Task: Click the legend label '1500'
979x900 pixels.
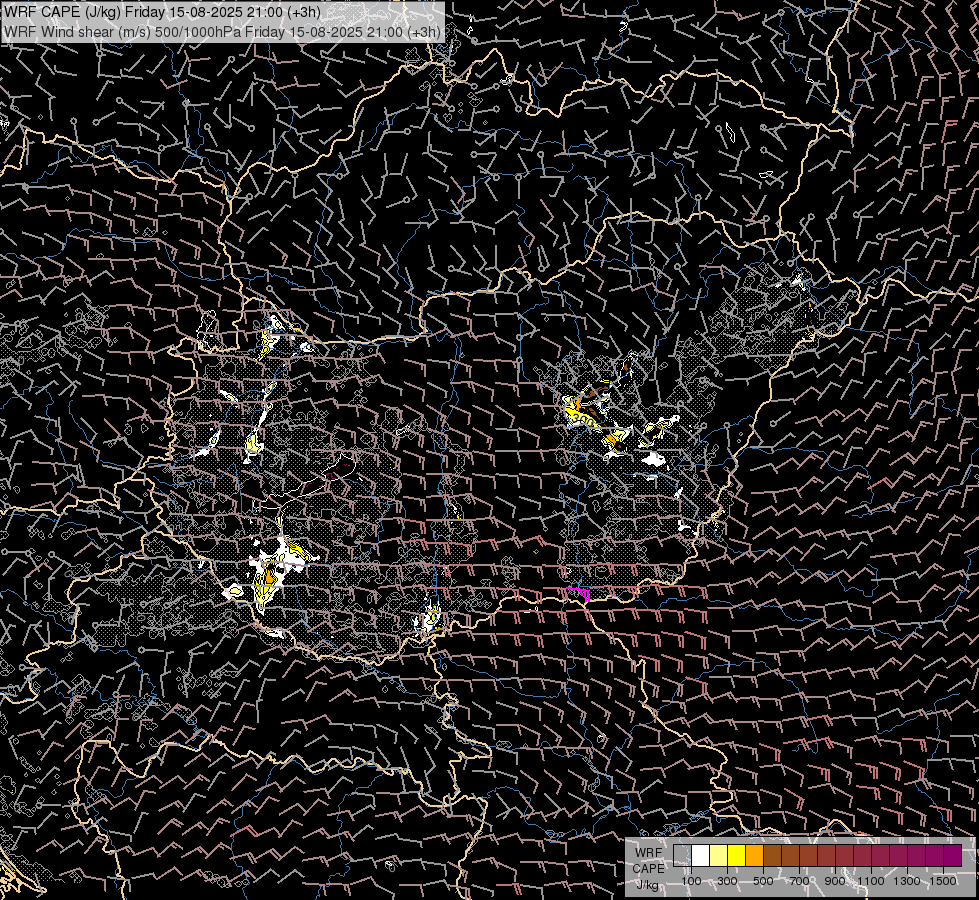Action: click(943, 881)
